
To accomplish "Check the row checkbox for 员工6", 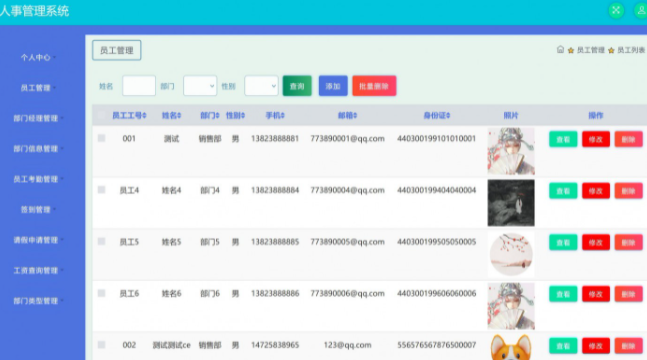I will [102, 293].
